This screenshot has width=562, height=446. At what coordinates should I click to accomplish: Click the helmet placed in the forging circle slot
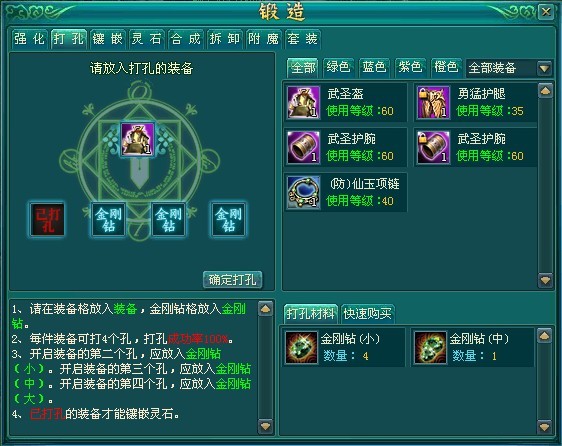[x=138, y=139]
